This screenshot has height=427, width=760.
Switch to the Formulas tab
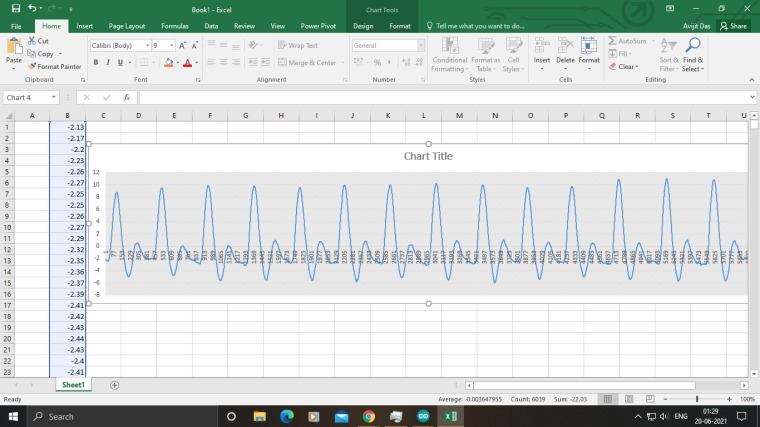[x=174, y=26]
